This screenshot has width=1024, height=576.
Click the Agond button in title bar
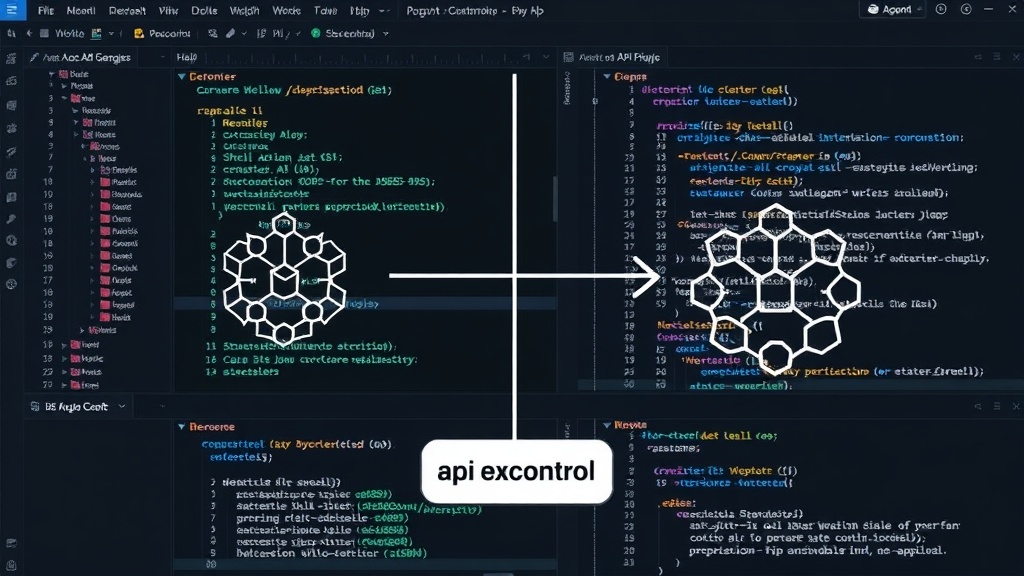pyautogui.click(x=894, y=9)
